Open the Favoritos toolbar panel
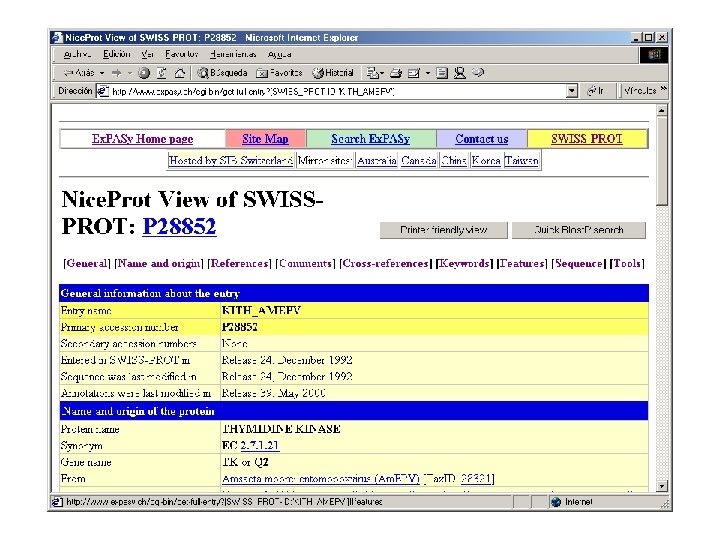 coord(279,73)
